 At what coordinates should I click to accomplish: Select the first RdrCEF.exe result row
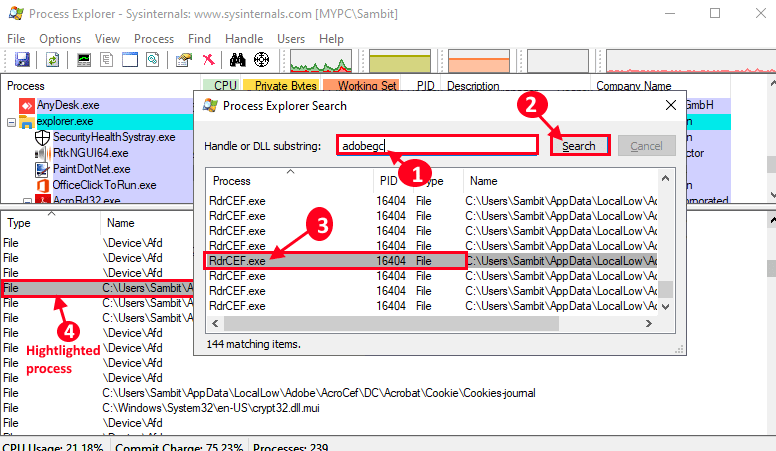[x=431, y=201]
